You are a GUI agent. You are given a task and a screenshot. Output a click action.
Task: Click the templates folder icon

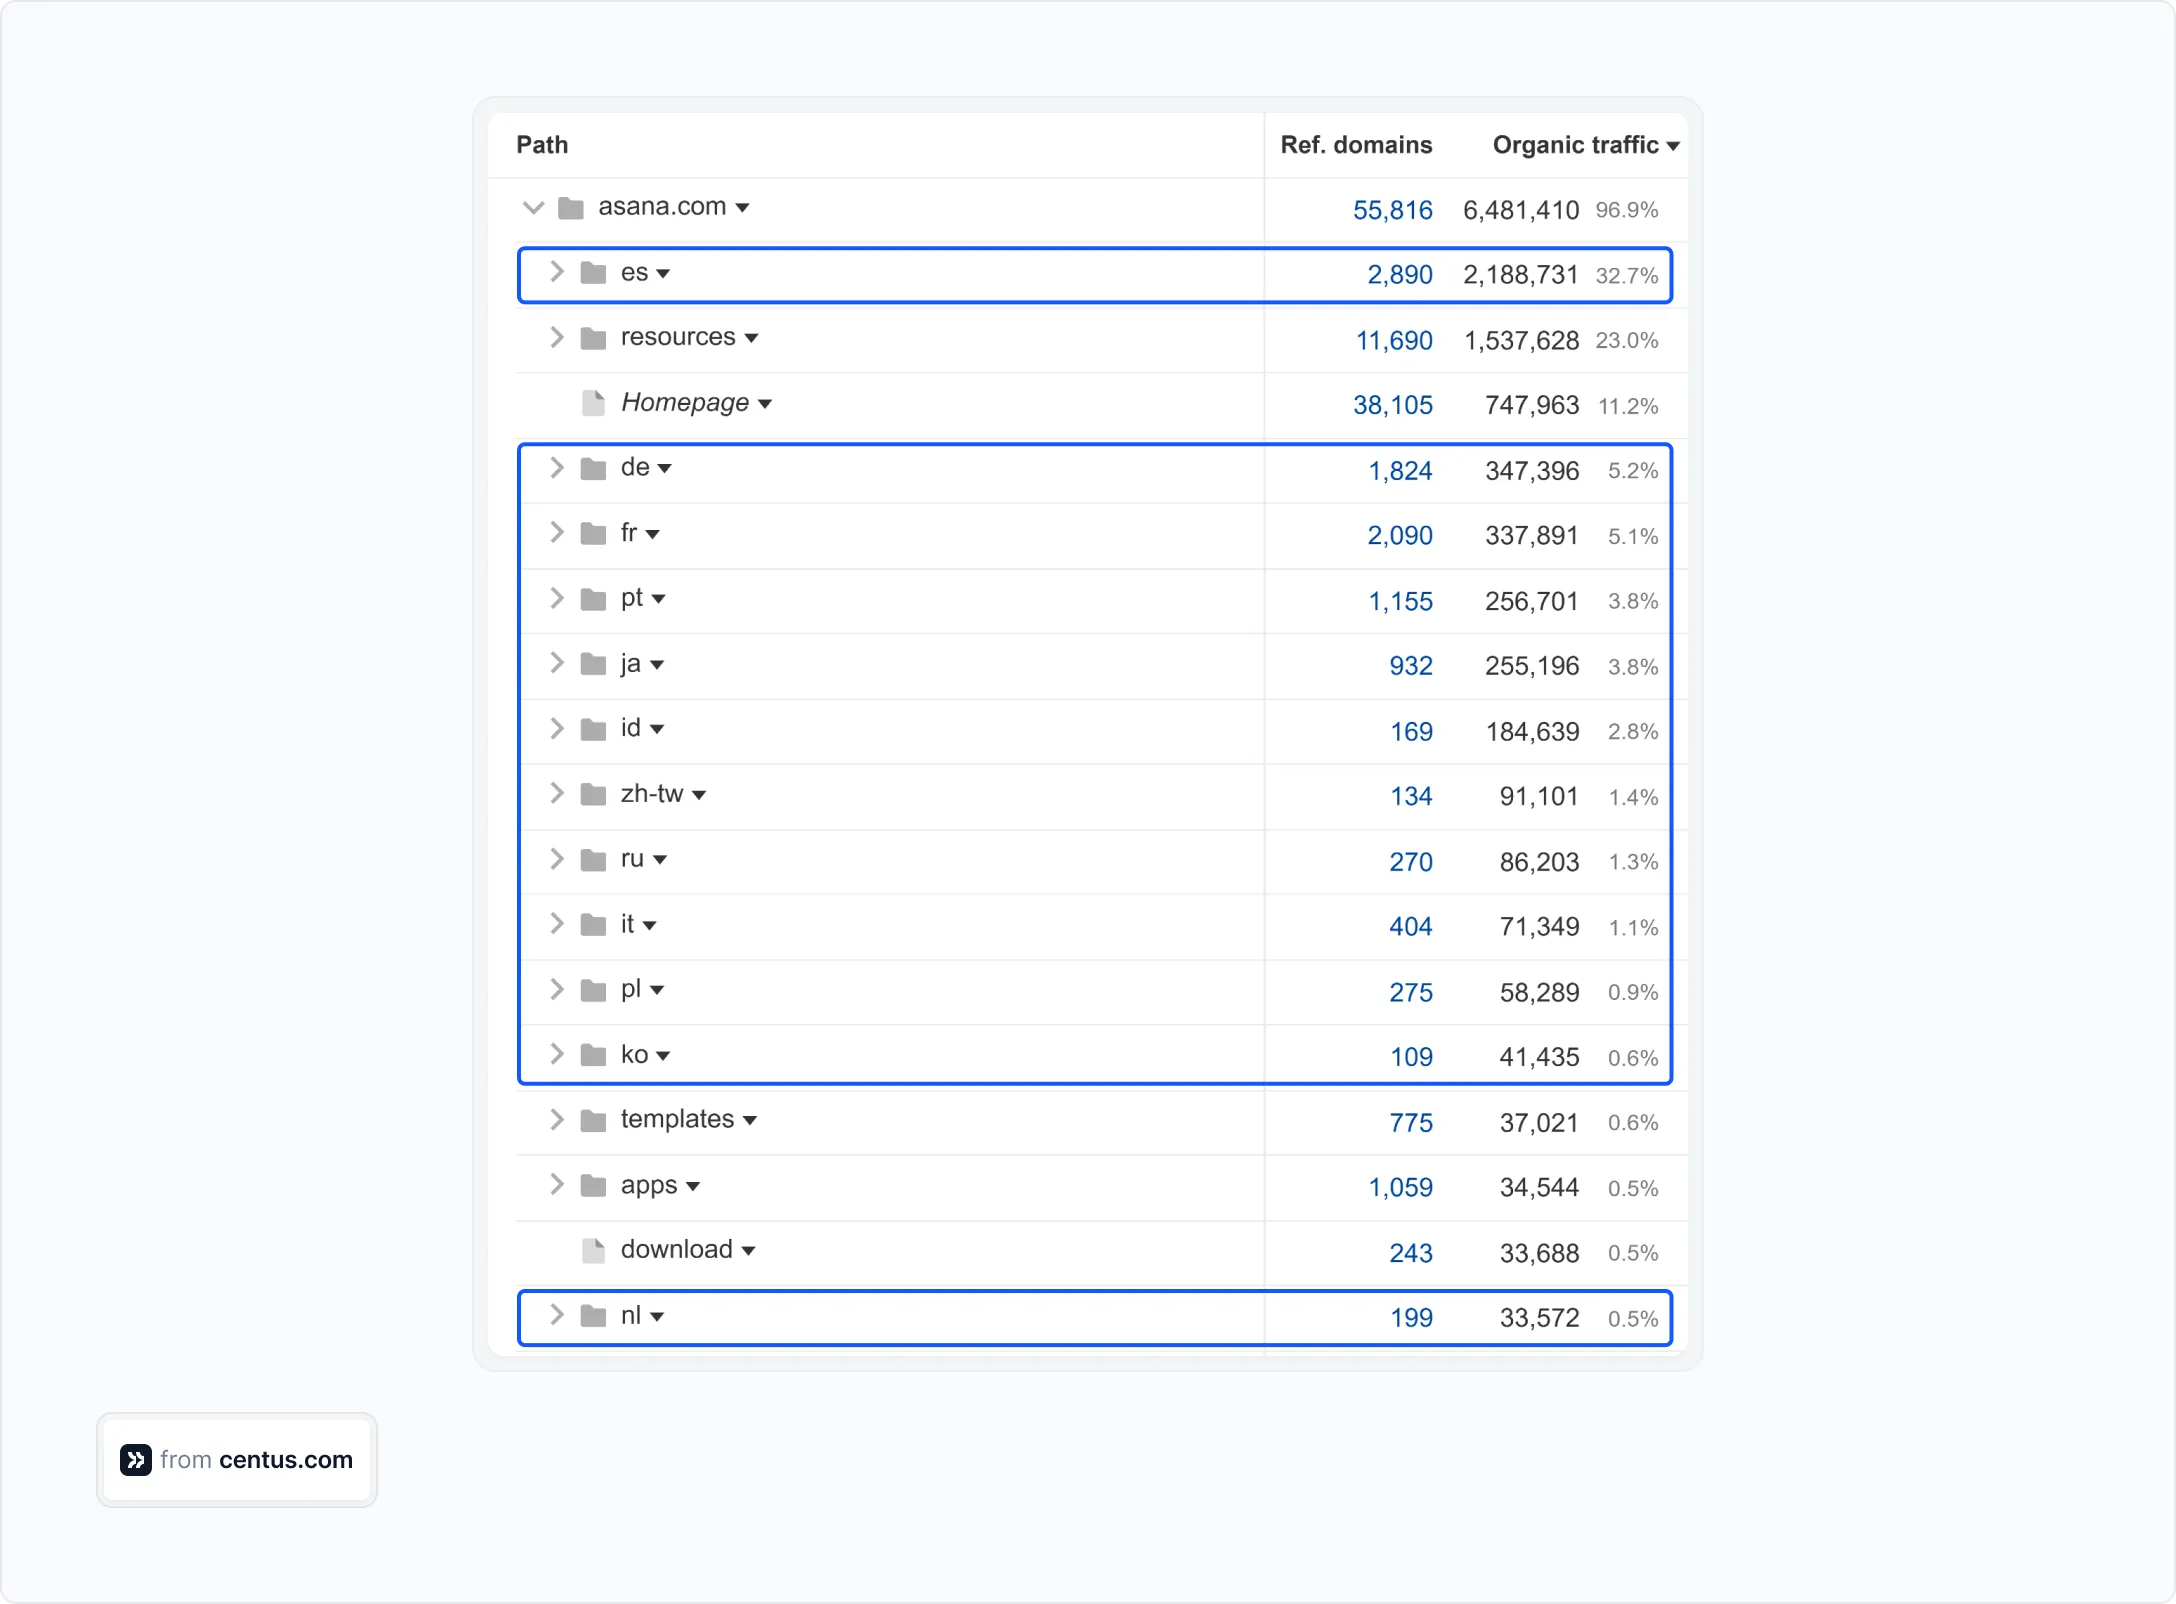point(592,1120)
